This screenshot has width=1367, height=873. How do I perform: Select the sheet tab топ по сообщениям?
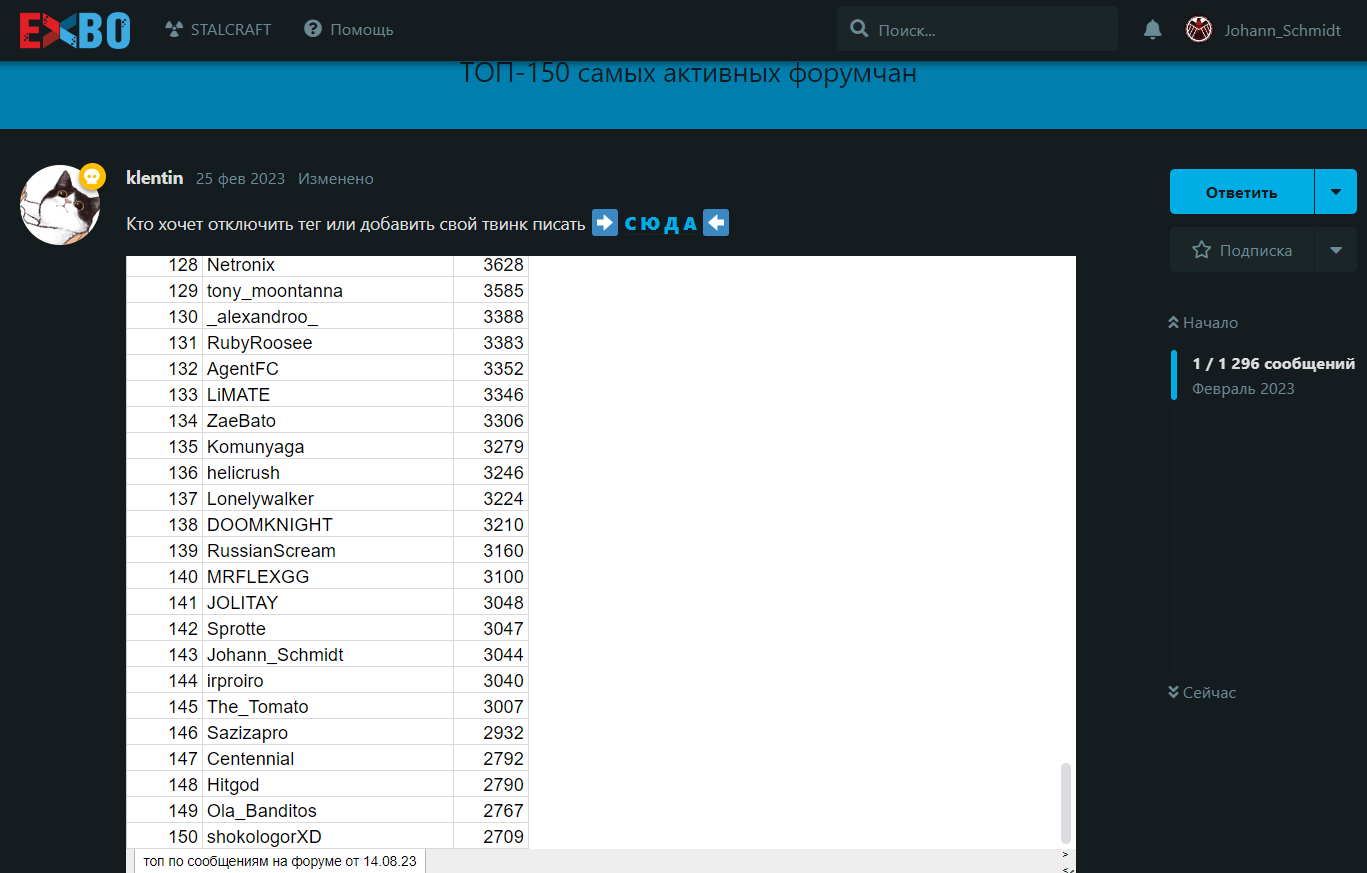click(x=280, y=861)
